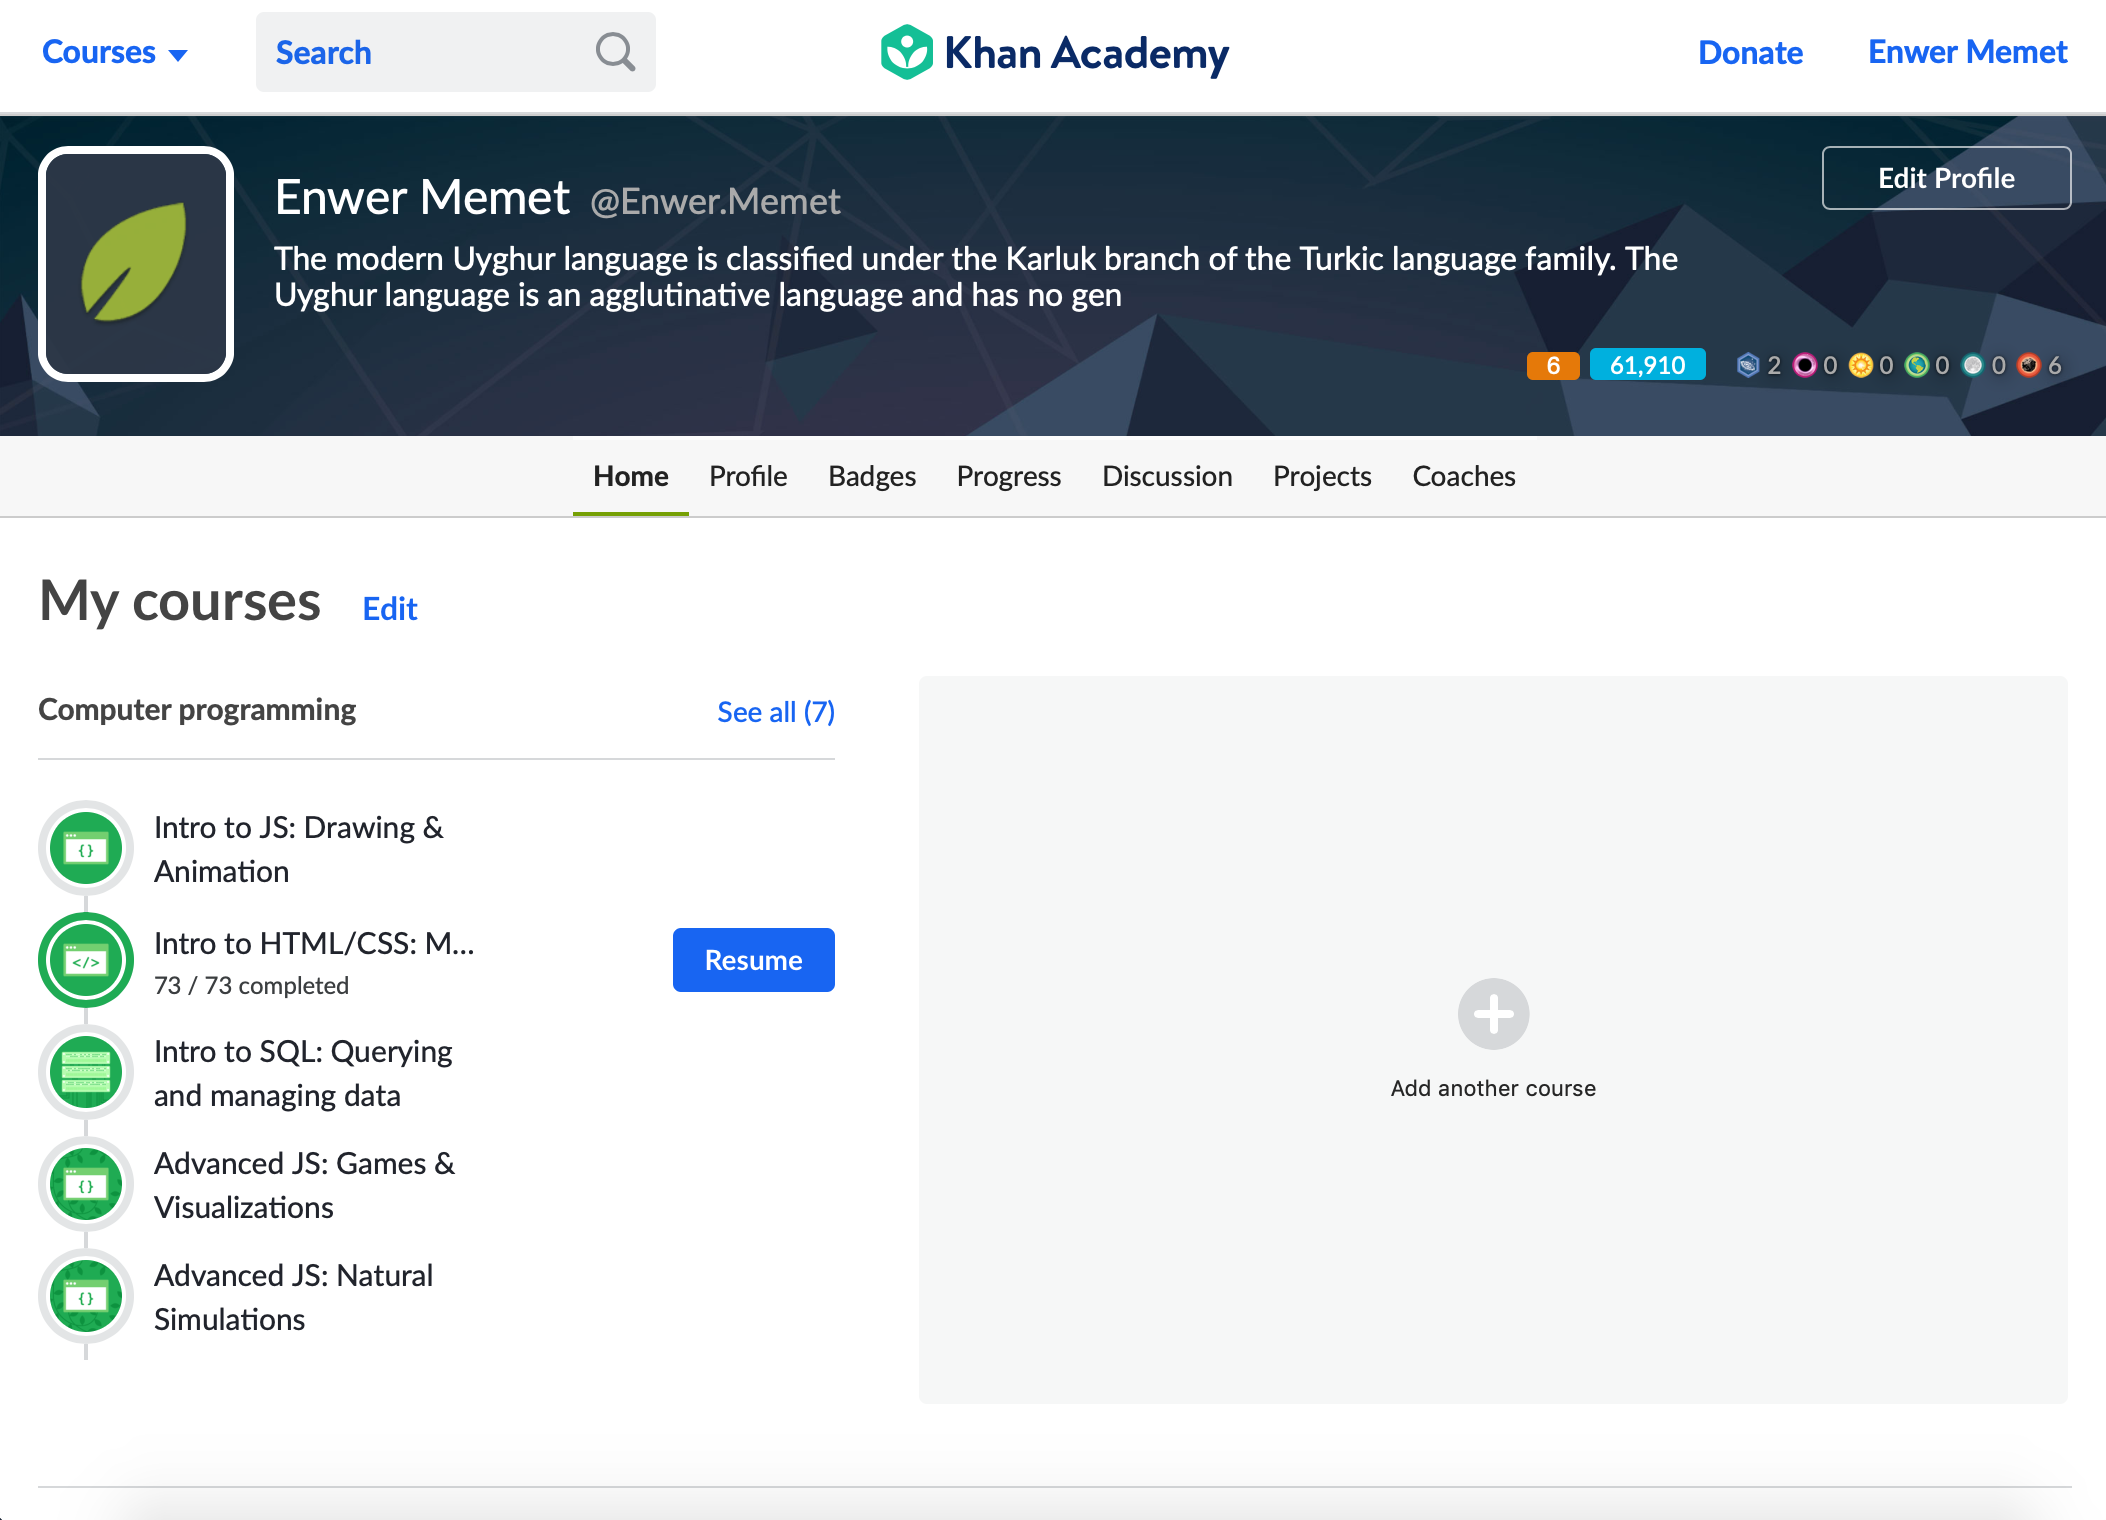
Task: Click the 61,910 energy points badge
Action: click(1647, 365)
